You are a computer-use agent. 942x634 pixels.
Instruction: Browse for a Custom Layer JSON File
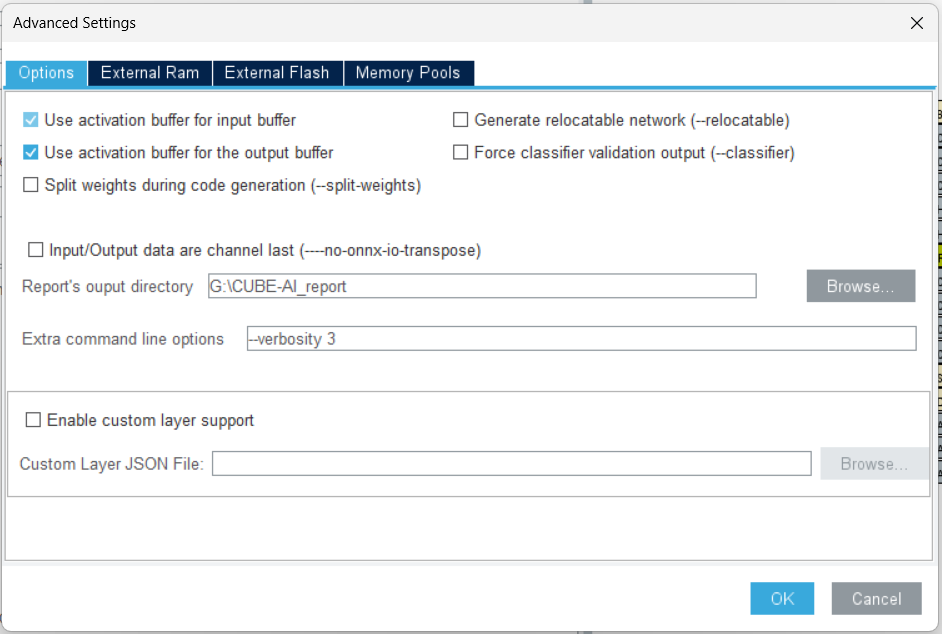[x=874, y=463]
